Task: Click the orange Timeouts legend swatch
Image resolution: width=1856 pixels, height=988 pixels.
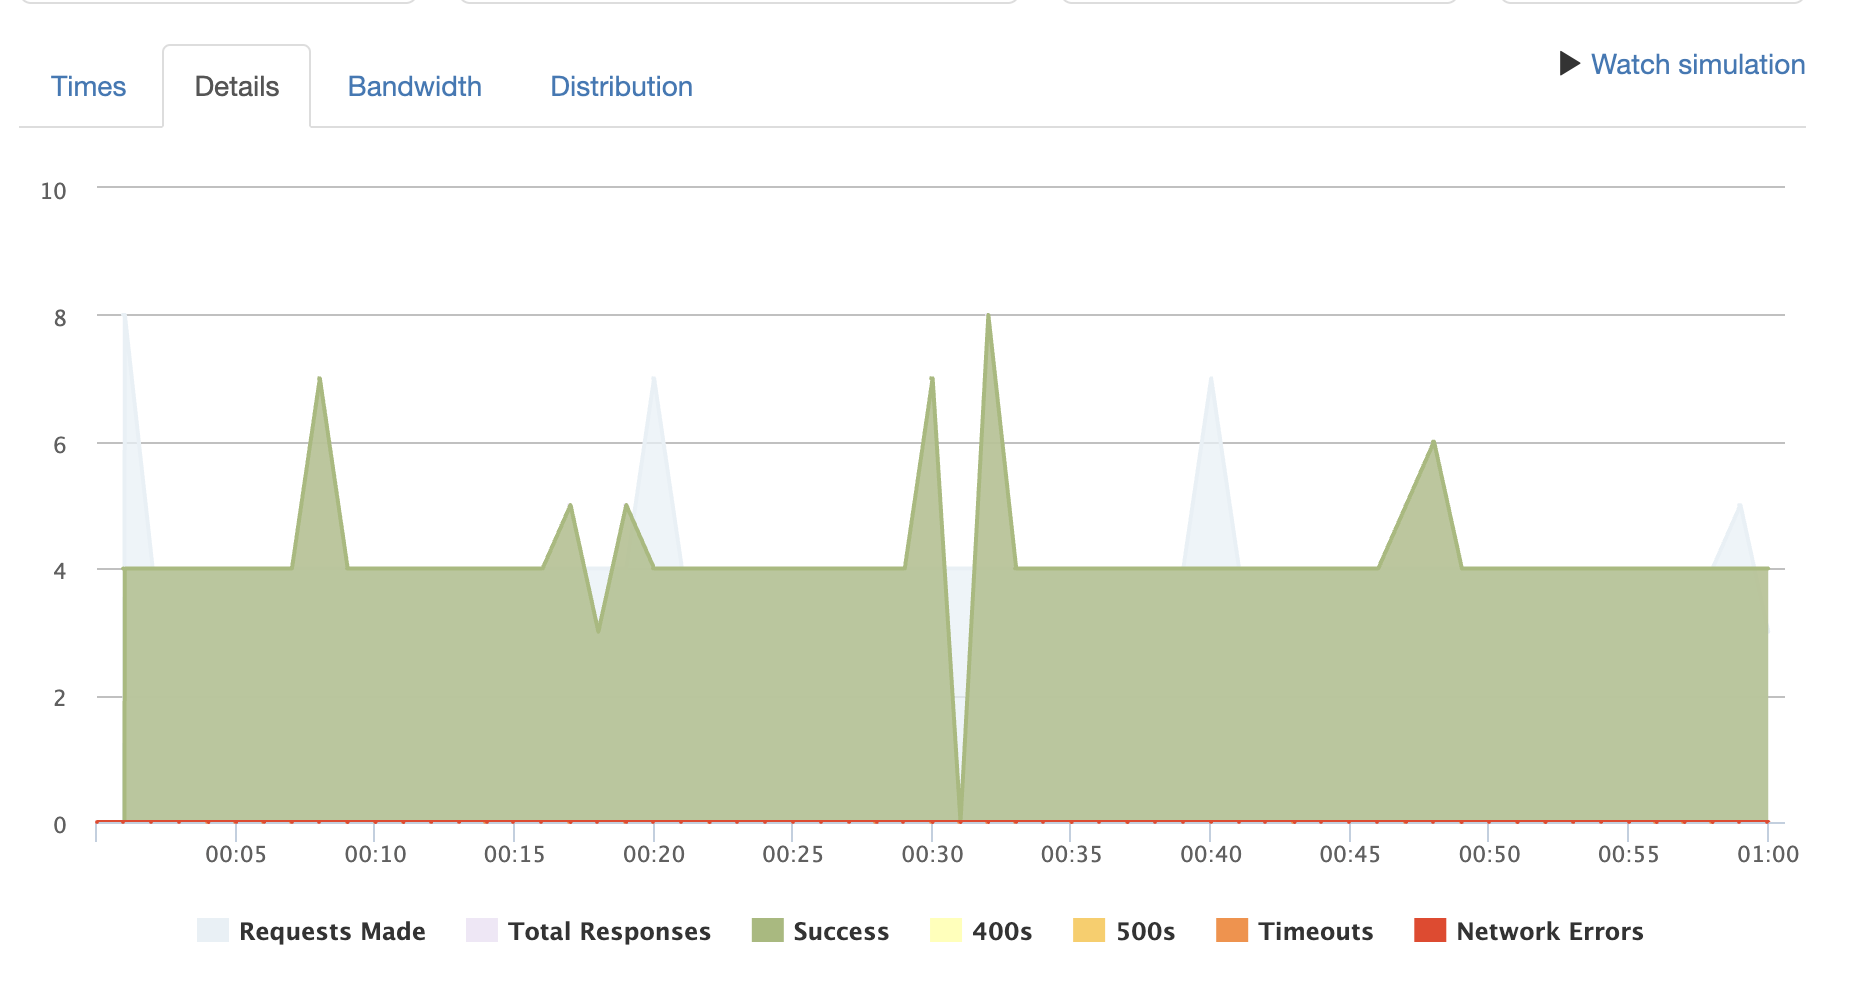Action: pyautogui.click(x=1232, y=931)
